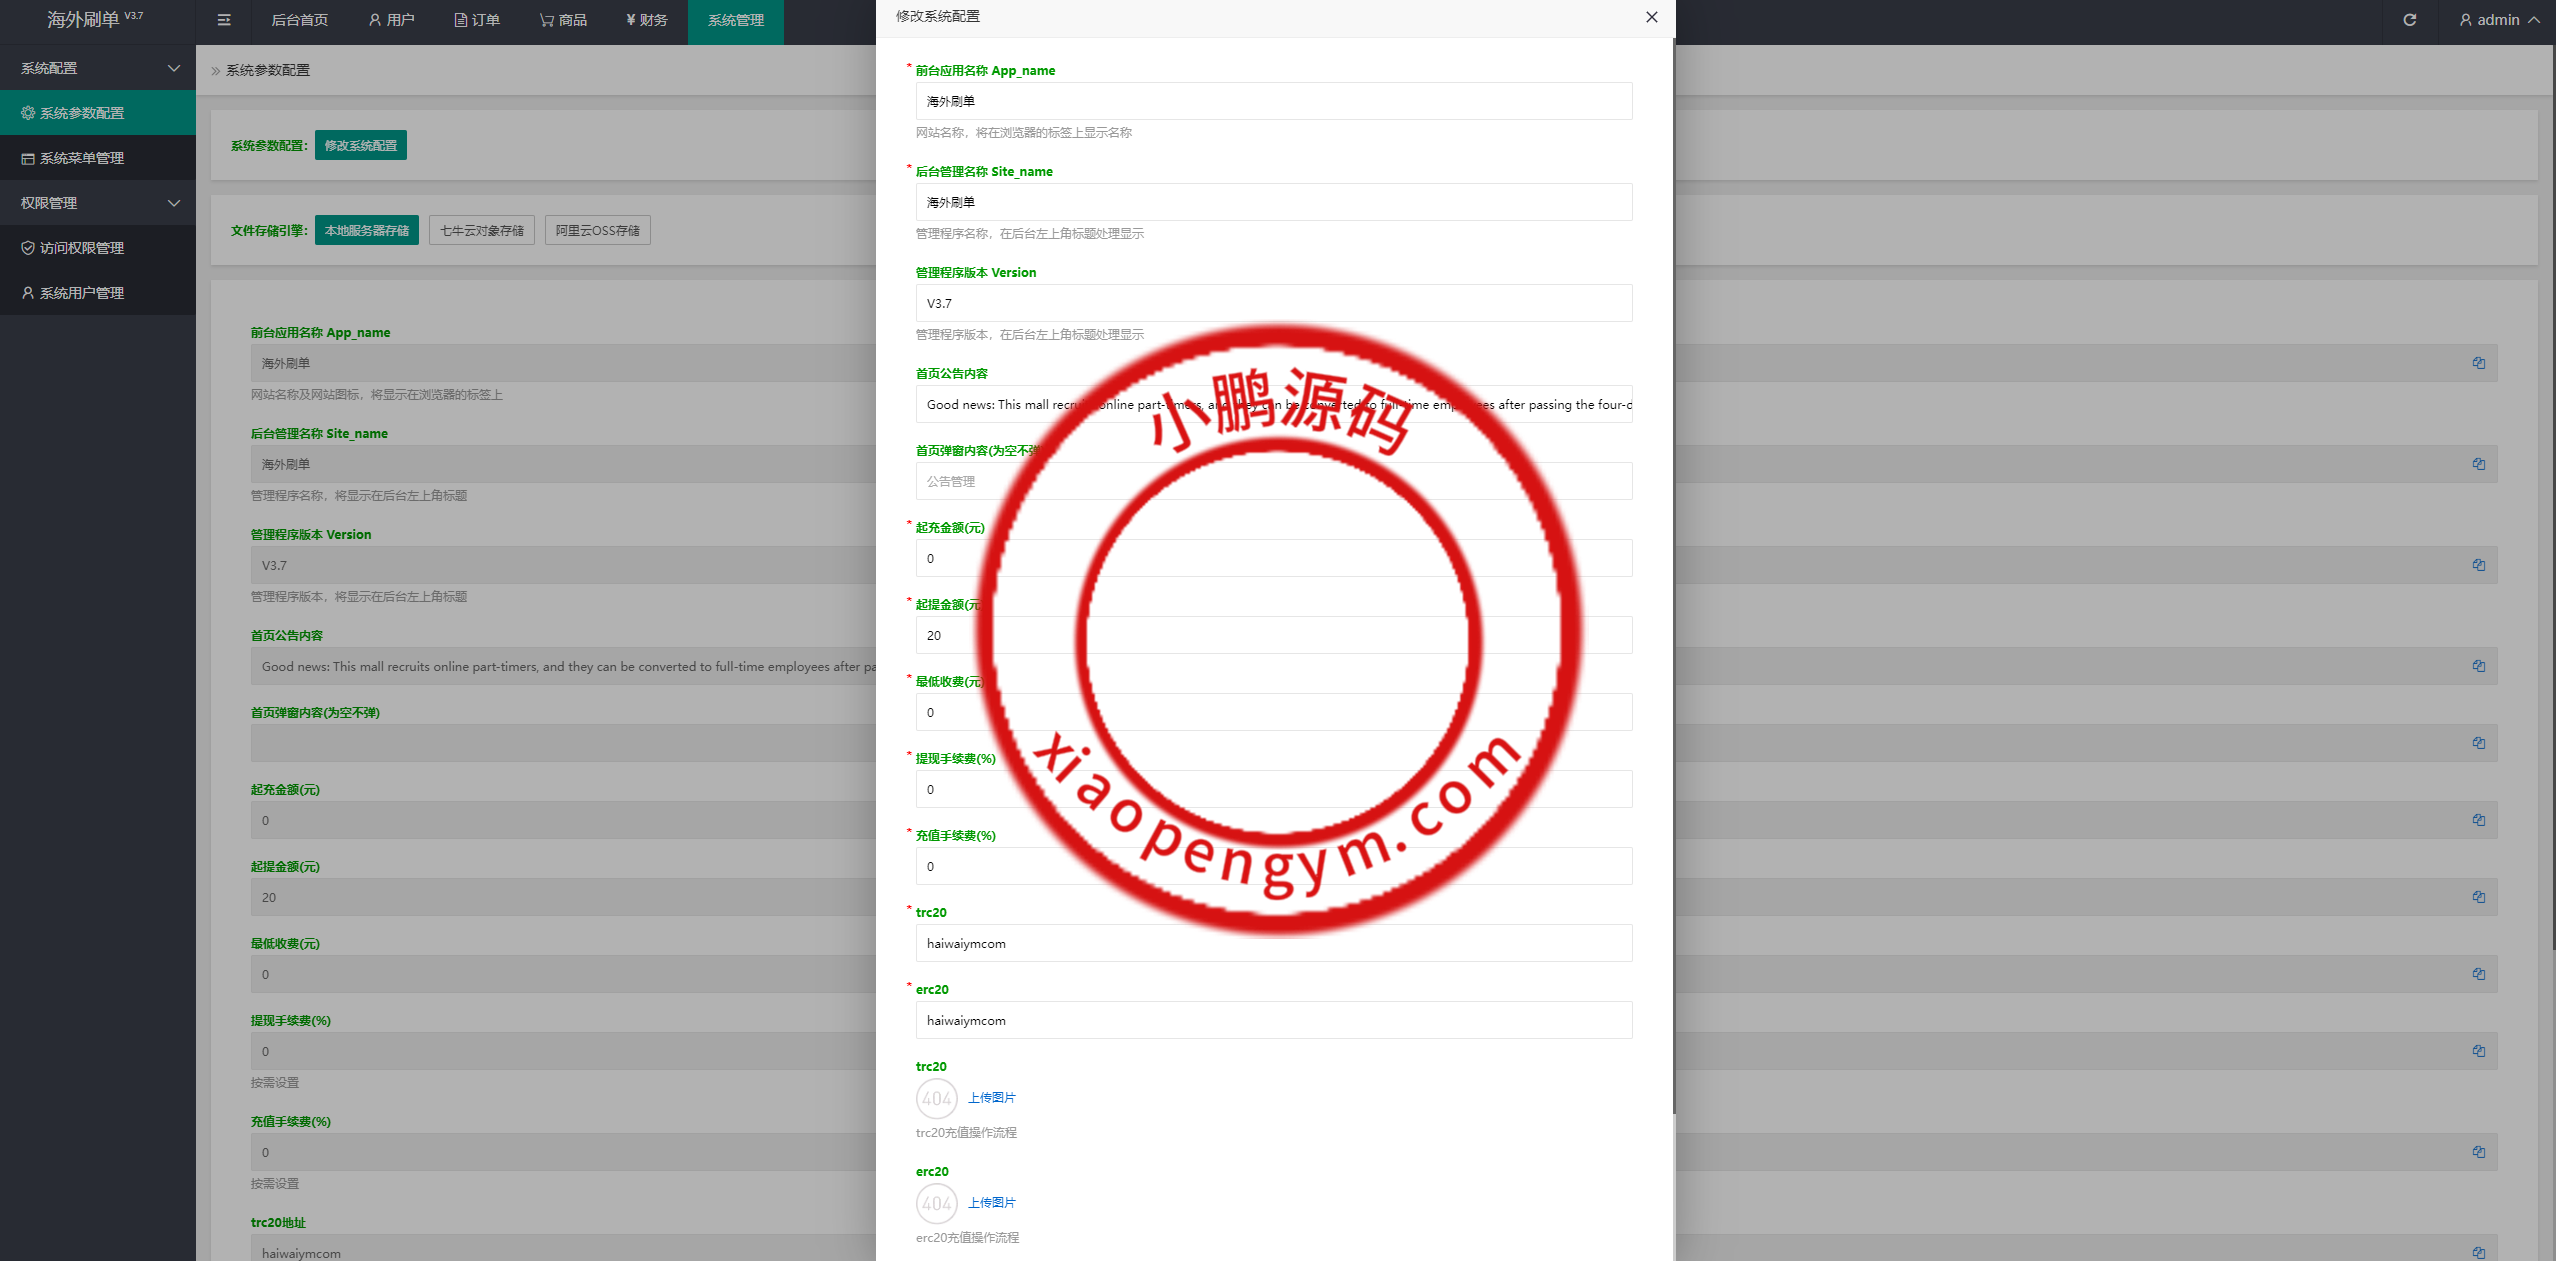Go to the 后台首页 tab
This screenshot has height=1261, width=2556.
pos(300,20)
